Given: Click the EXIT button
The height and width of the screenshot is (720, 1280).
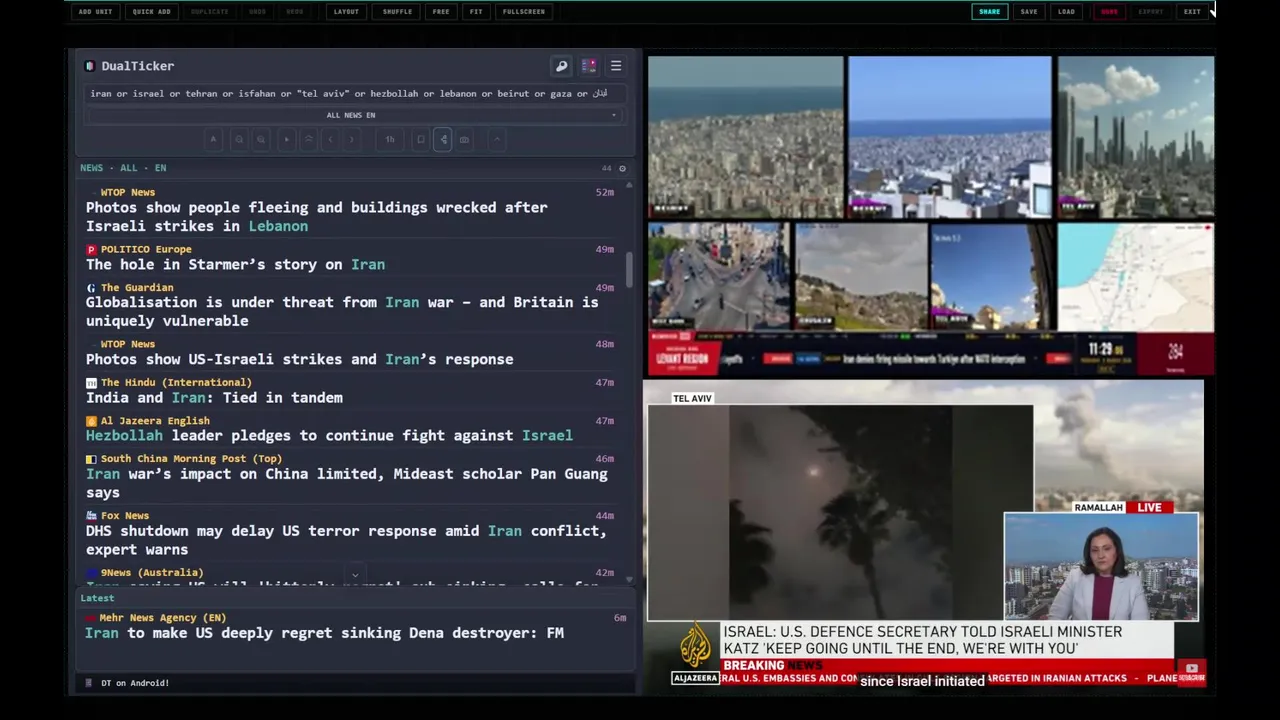Looking at the screenshot, I should click(x=1192, y=12).
